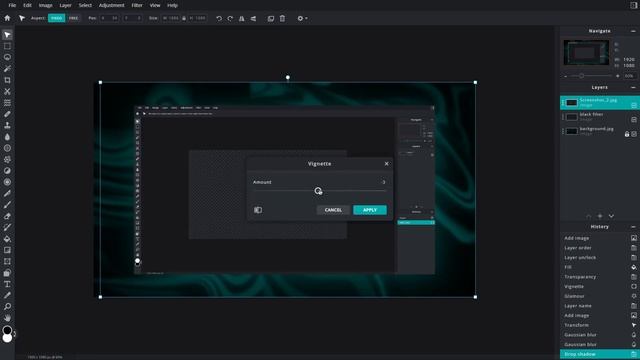The width and height of the screenshot is (640, 360).
Task: Toggle icon on black filter layer row
Action: pyautogui.click(x=634, y=120)
